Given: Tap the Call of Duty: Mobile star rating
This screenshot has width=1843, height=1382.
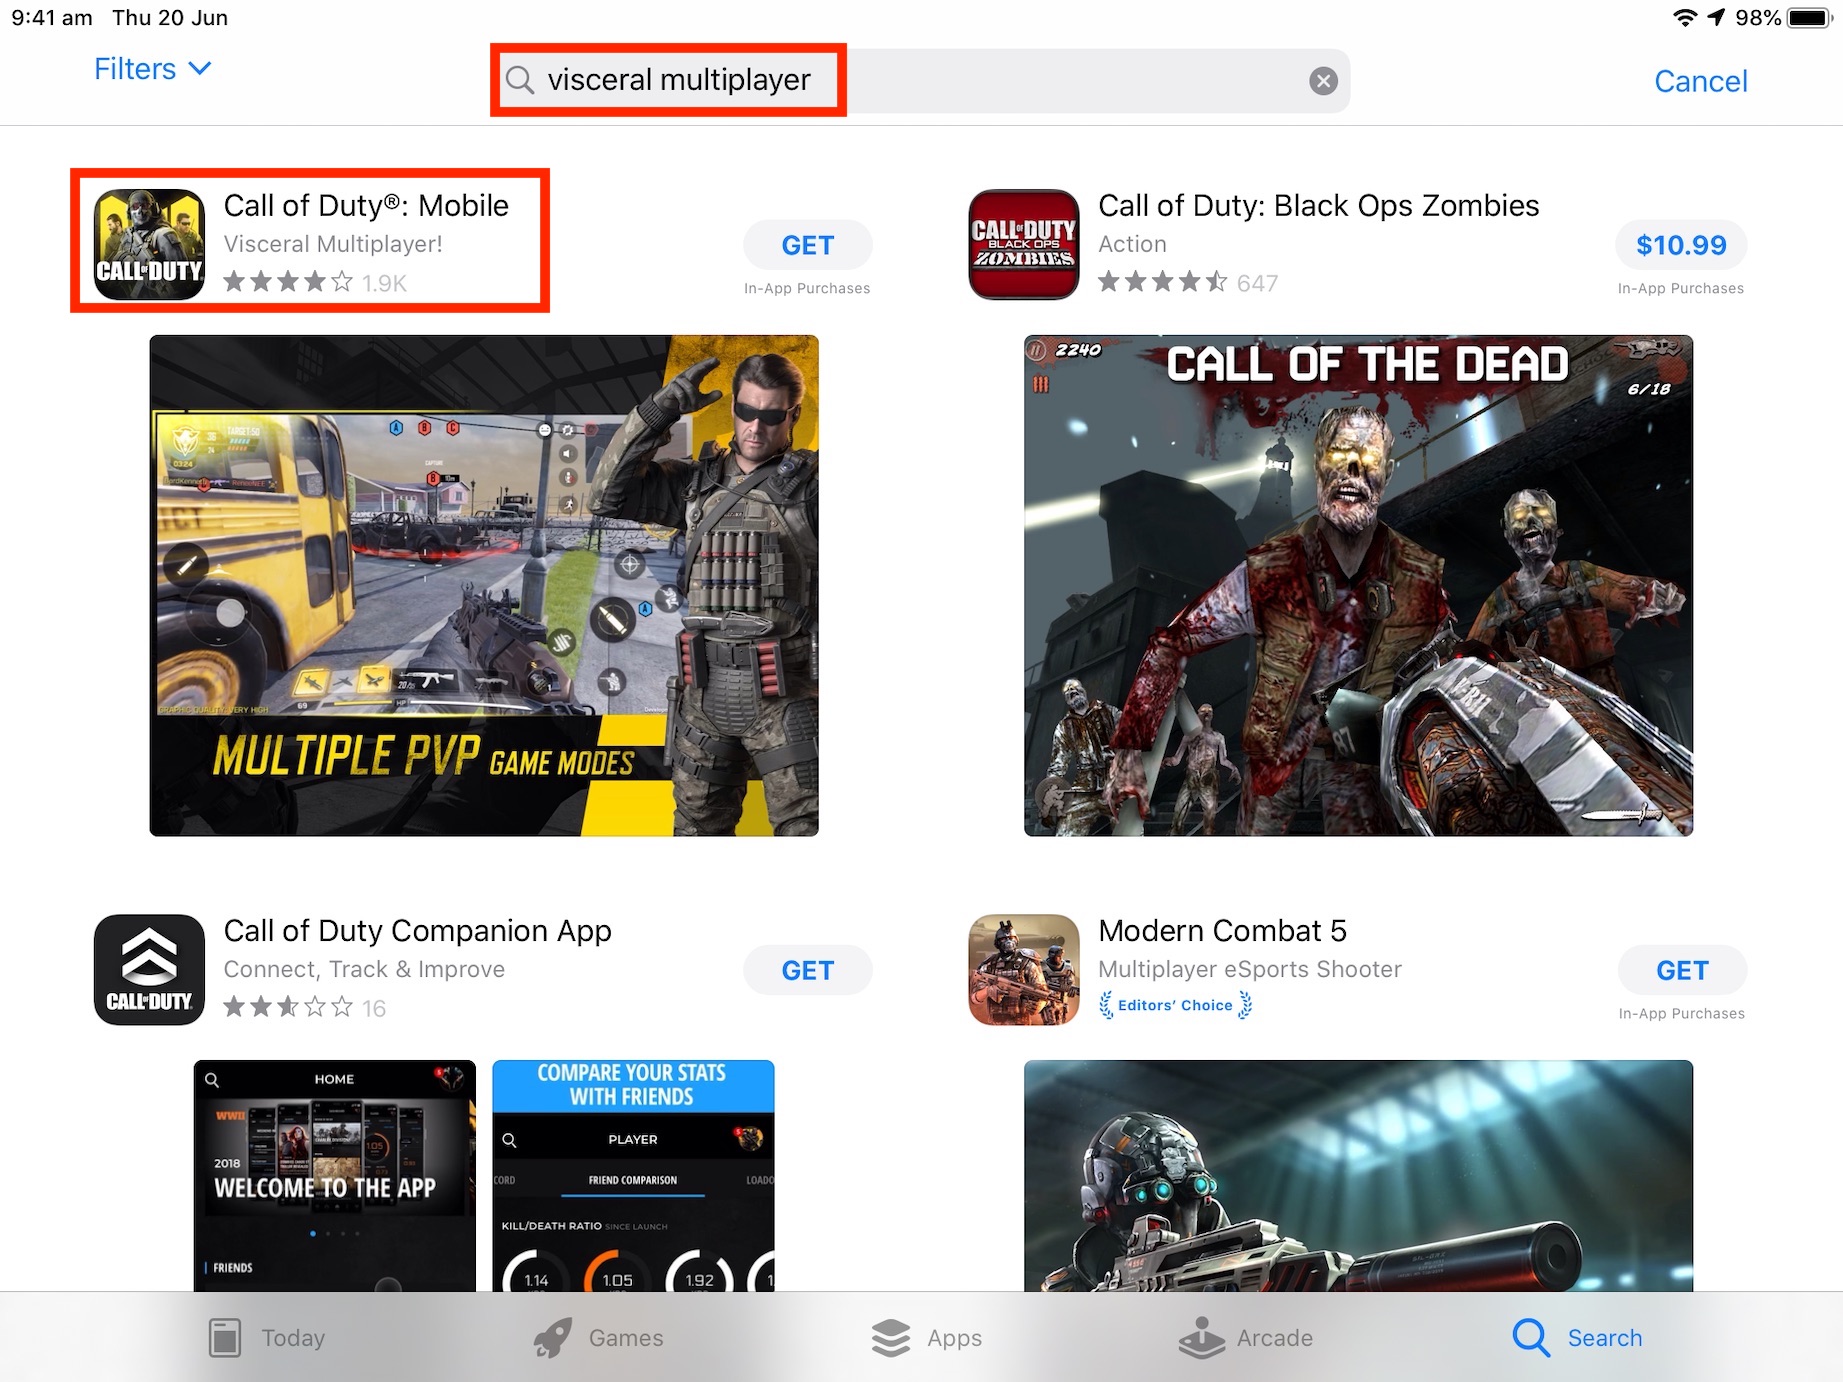Looking at the screenshot, I should pos(288,283).
